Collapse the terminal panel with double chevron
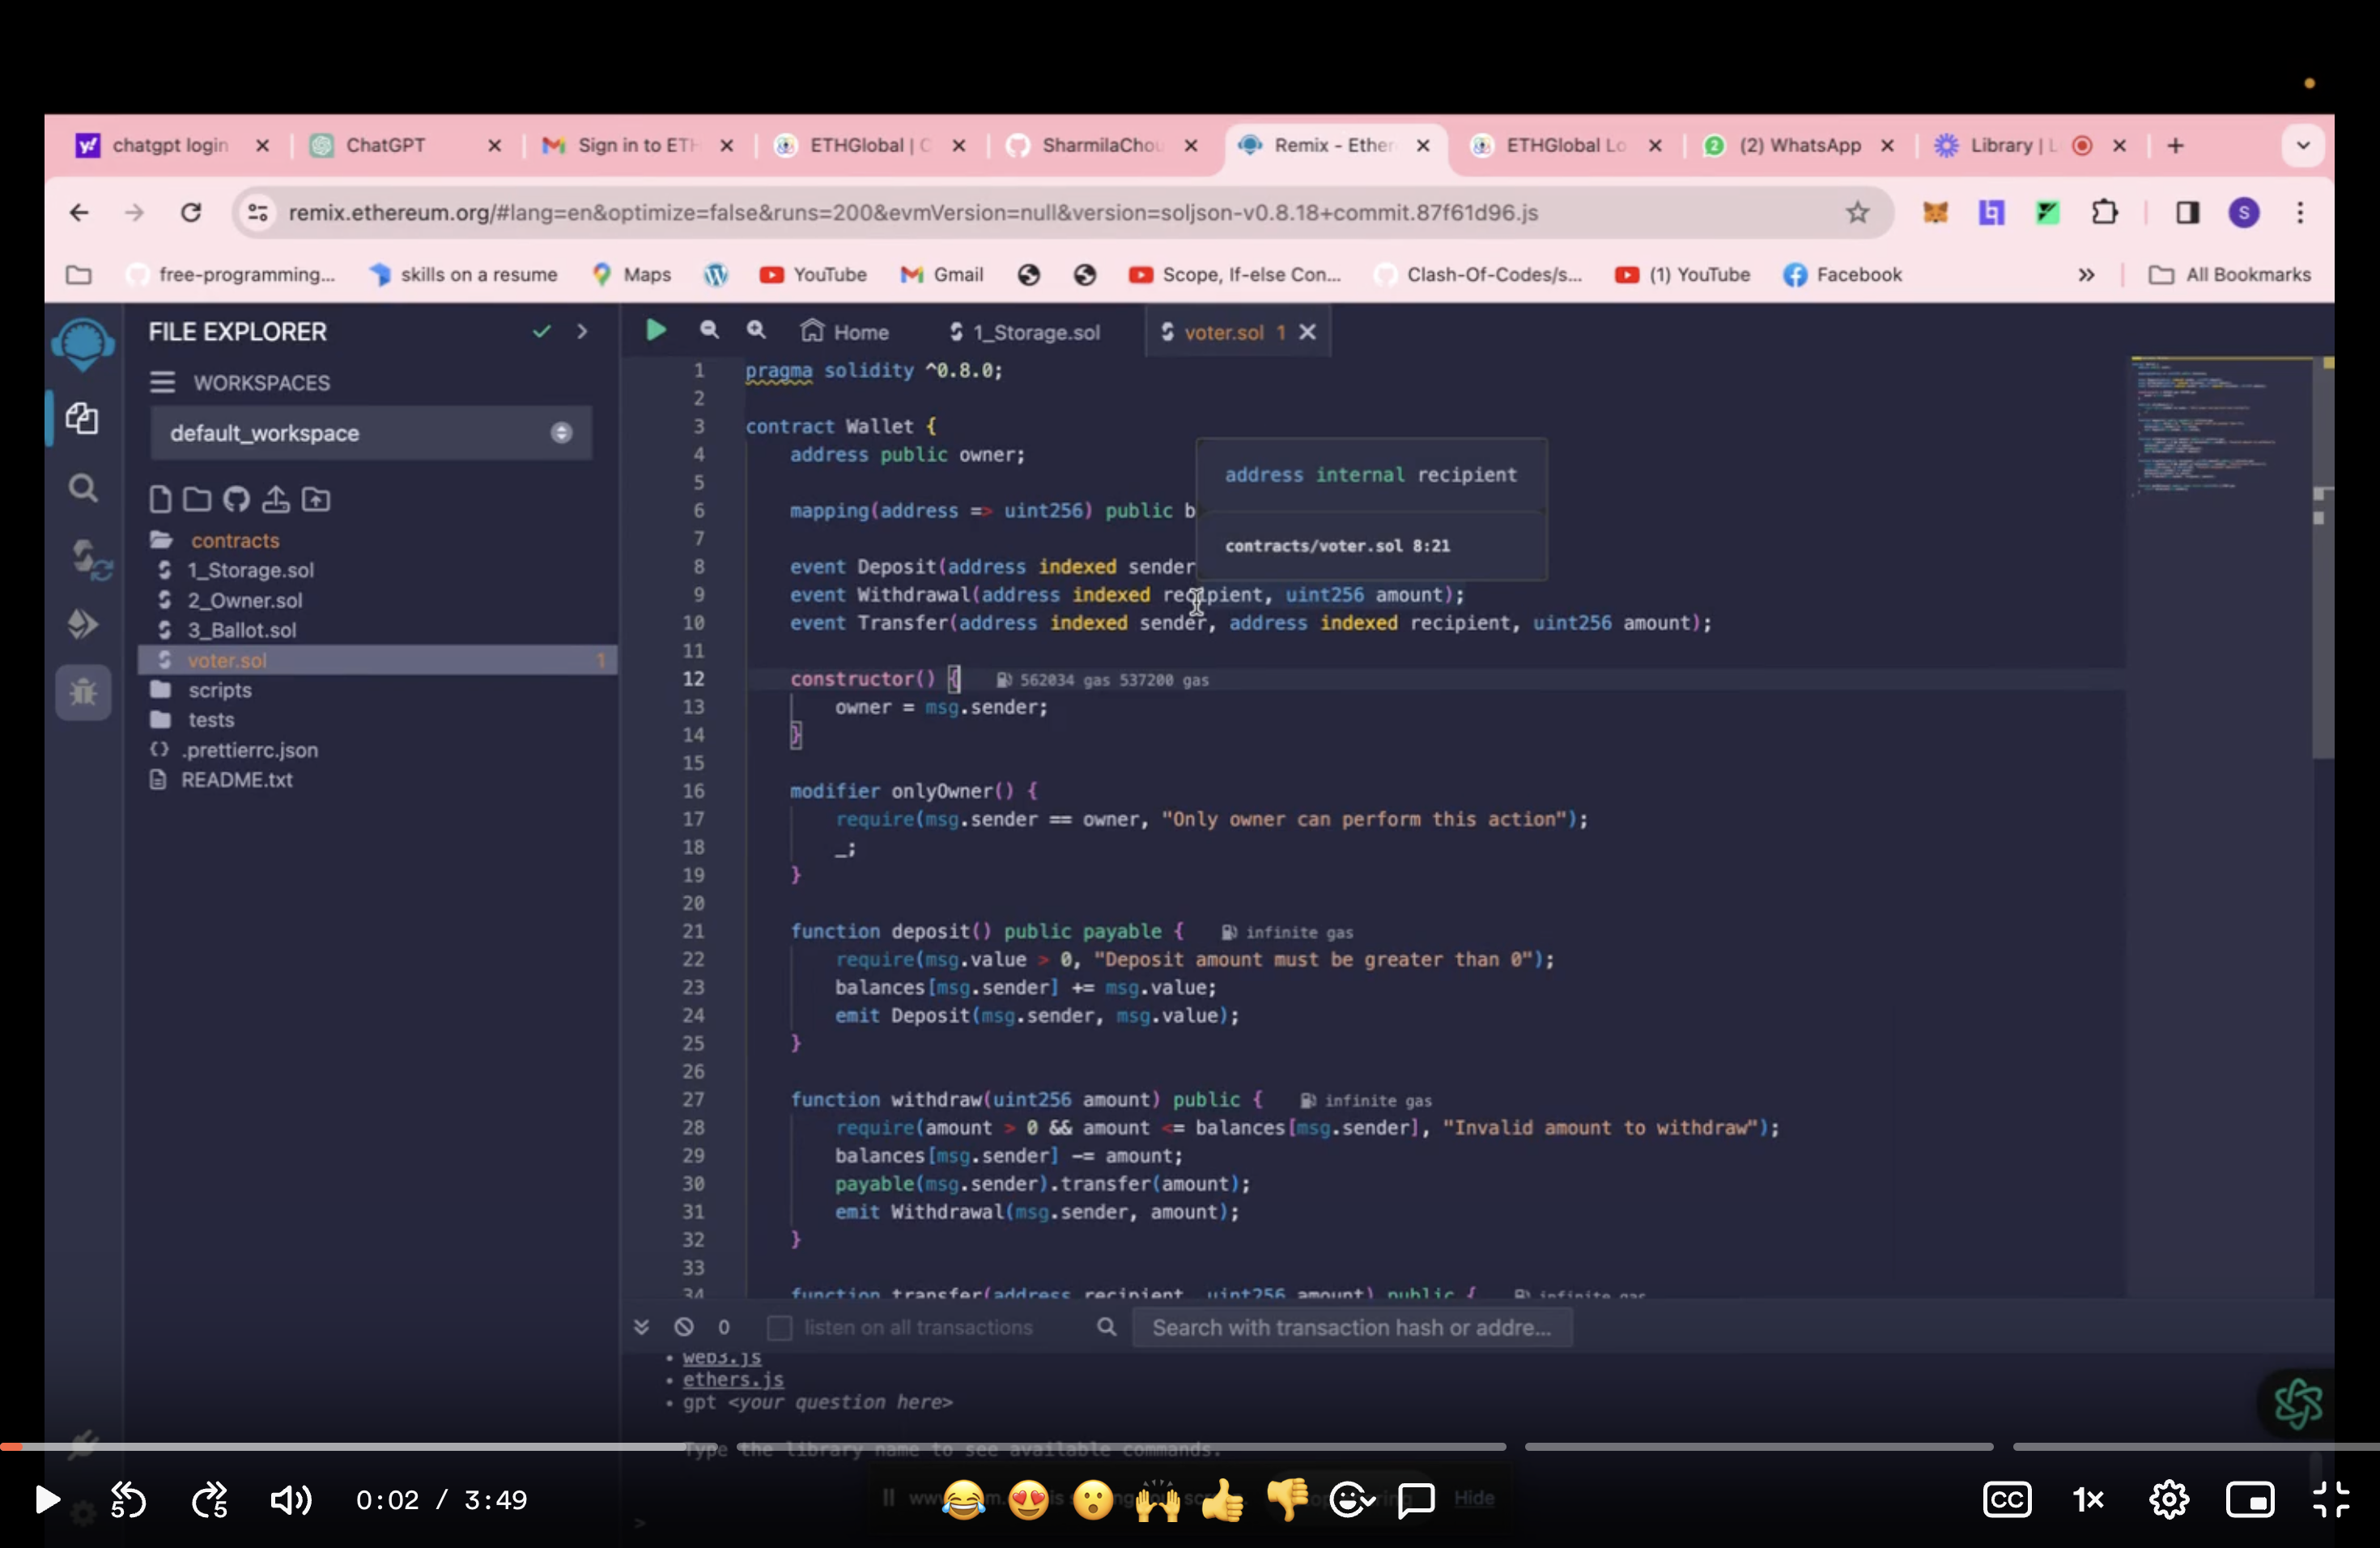 641,1327
